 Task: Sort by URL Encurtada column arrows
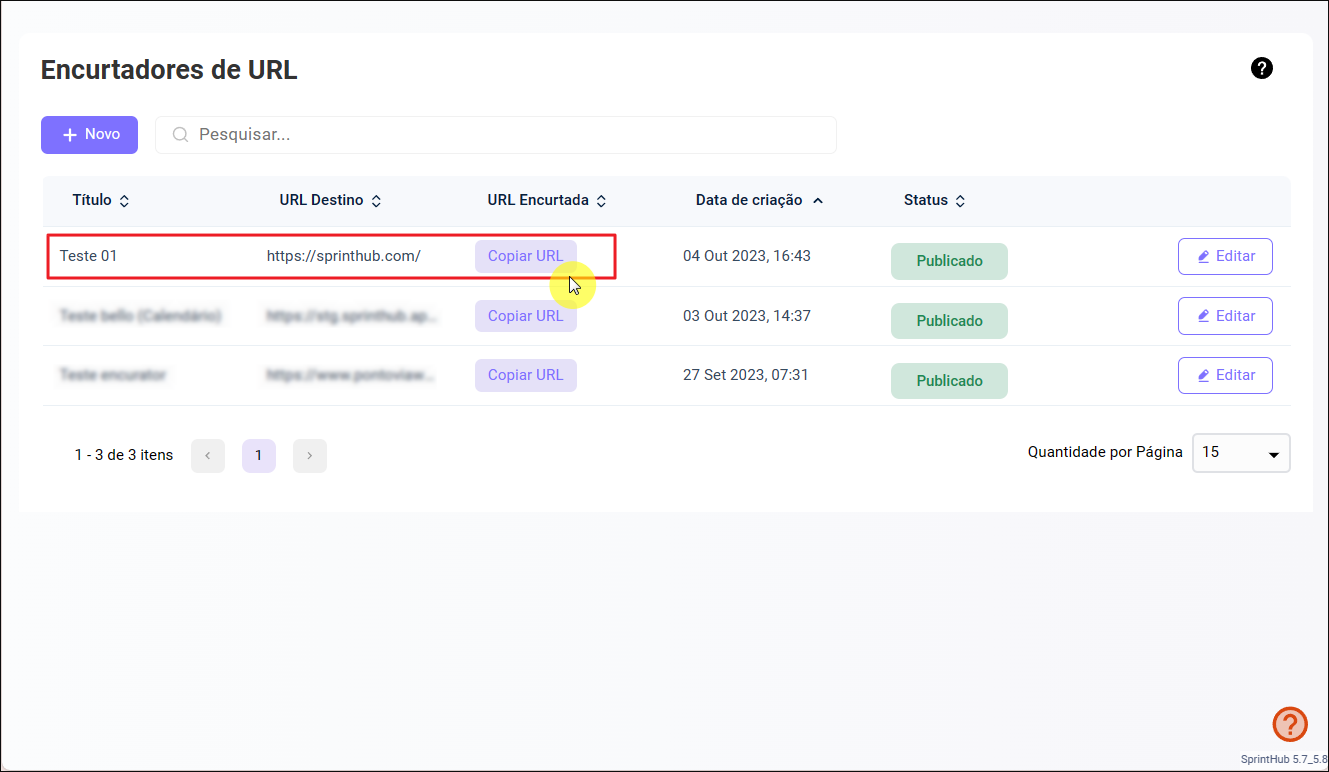(601, 201)
